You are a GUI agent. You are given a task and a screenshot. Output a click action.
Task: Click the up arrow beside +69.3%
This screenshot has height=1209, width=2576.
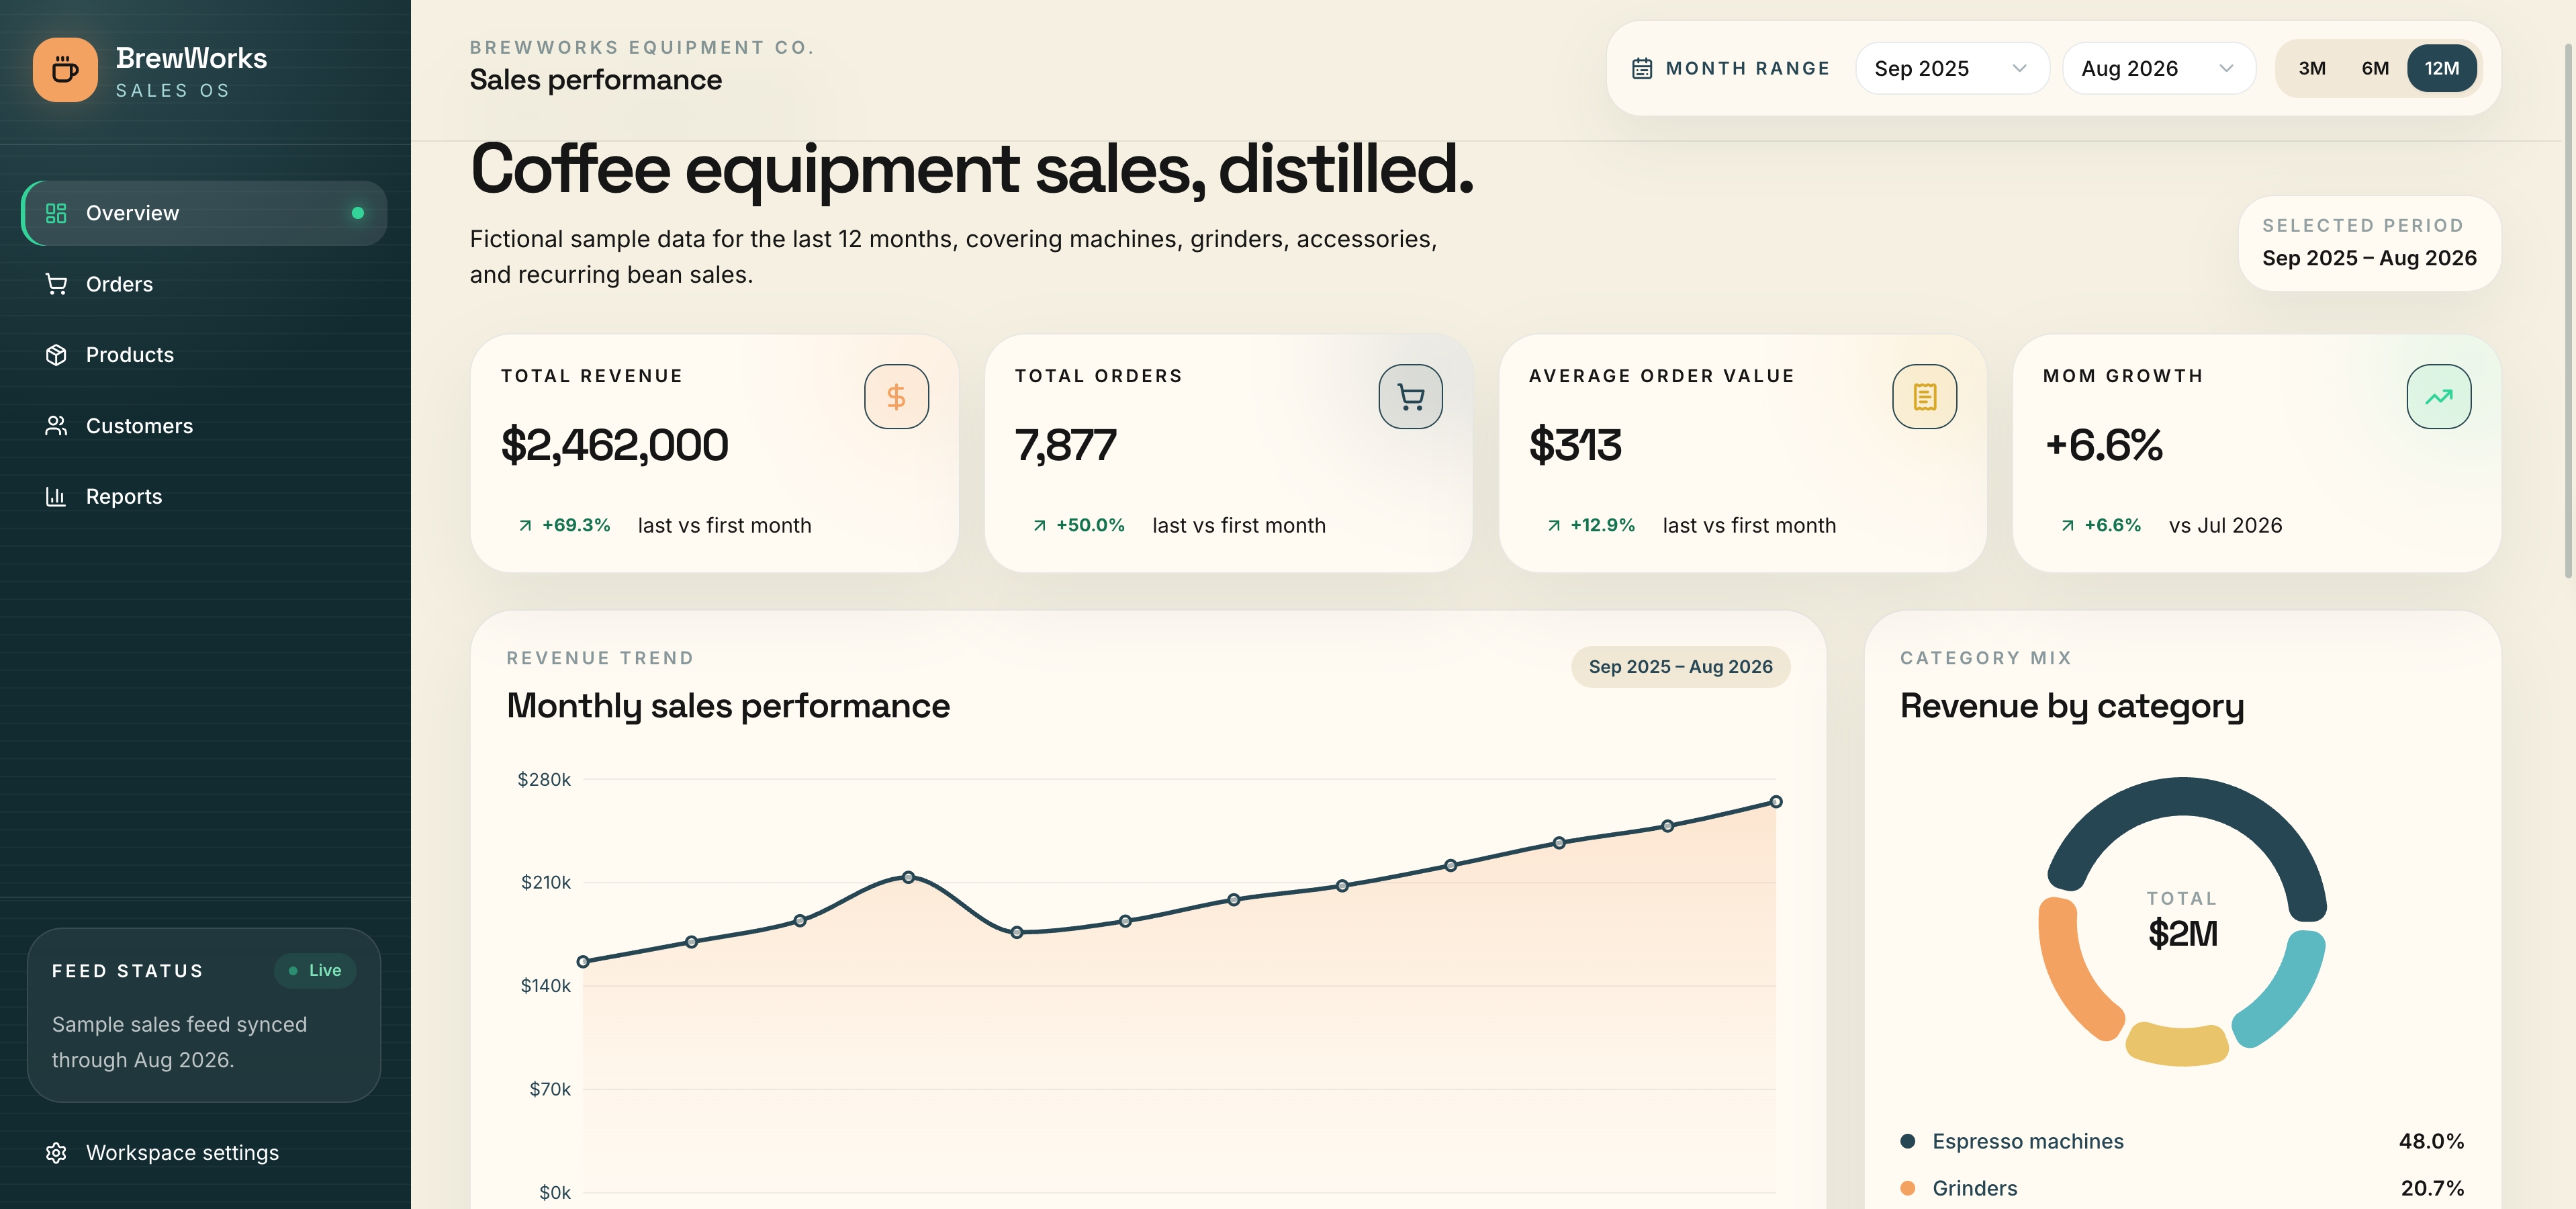(x=525, y=526)
